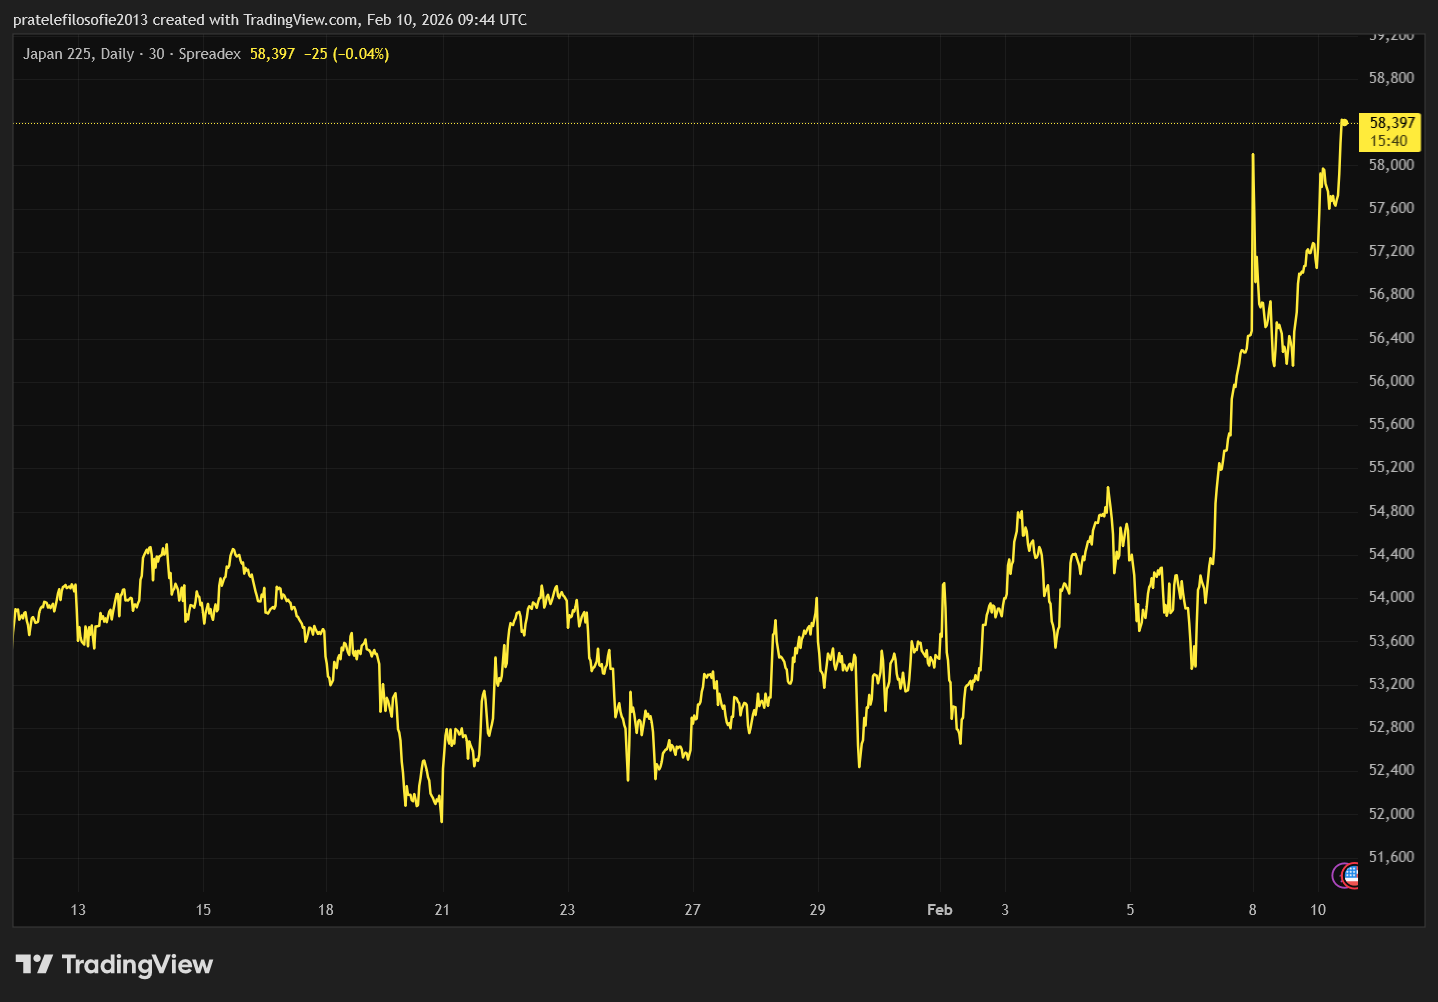Click the 52,000 price axis label
Image resolution: width=1438 pixels, height=1002 pixels.
pyautogui.click(x=1391, y=814)
